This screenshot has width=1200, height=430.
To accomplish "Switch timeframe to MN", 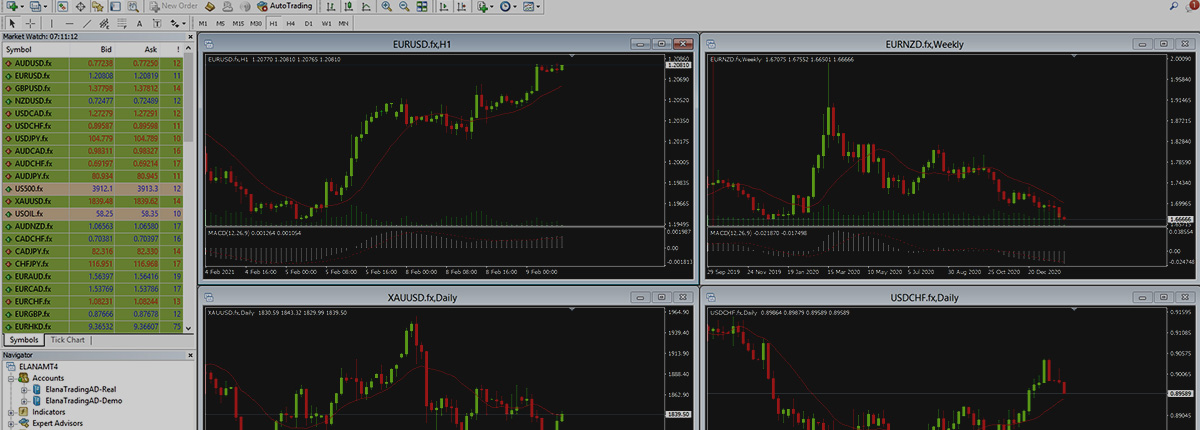I will [x=343, y=23].
